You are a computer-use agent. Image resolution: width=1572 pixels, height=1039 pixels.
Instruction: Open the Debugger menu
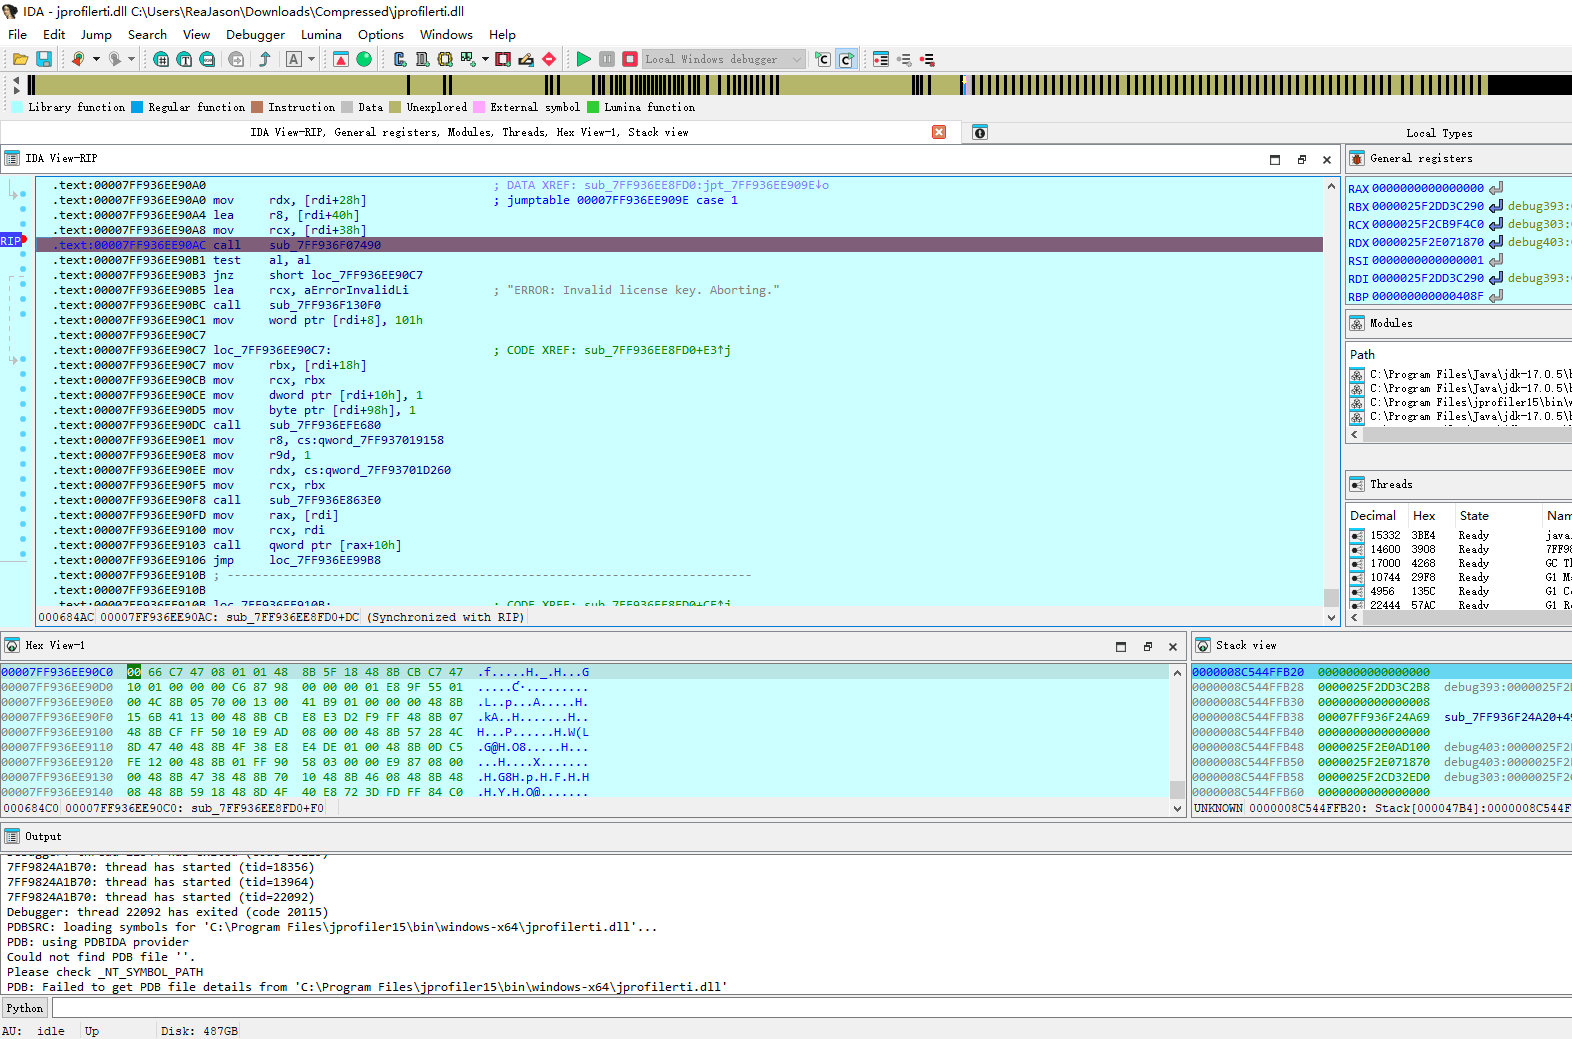coord(255,34)
